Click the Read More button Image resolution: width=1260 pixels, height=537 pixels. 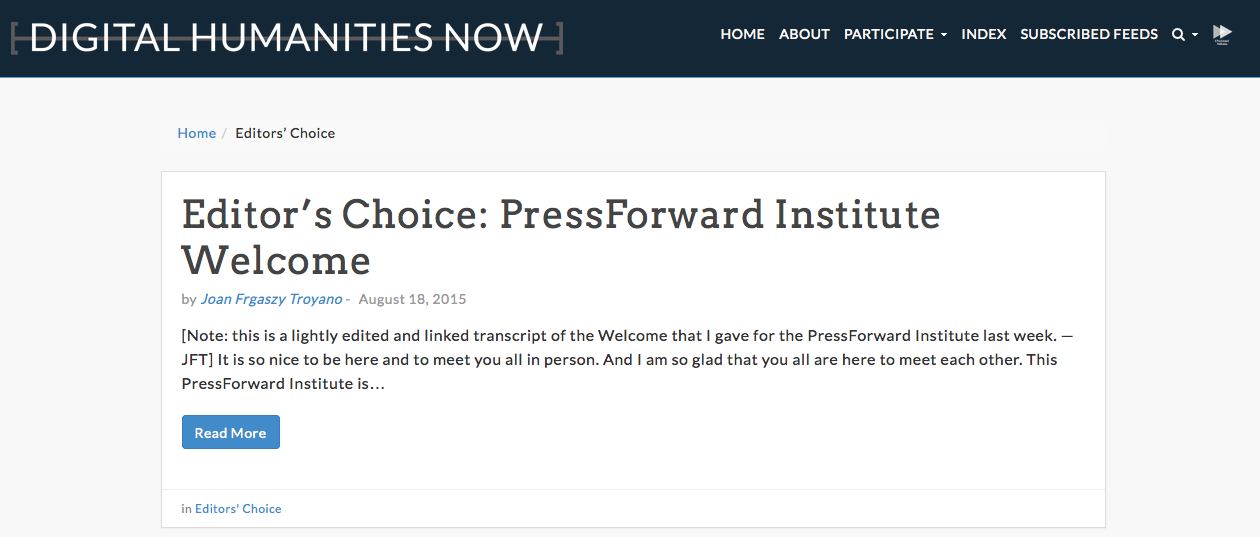click(230, 432)
